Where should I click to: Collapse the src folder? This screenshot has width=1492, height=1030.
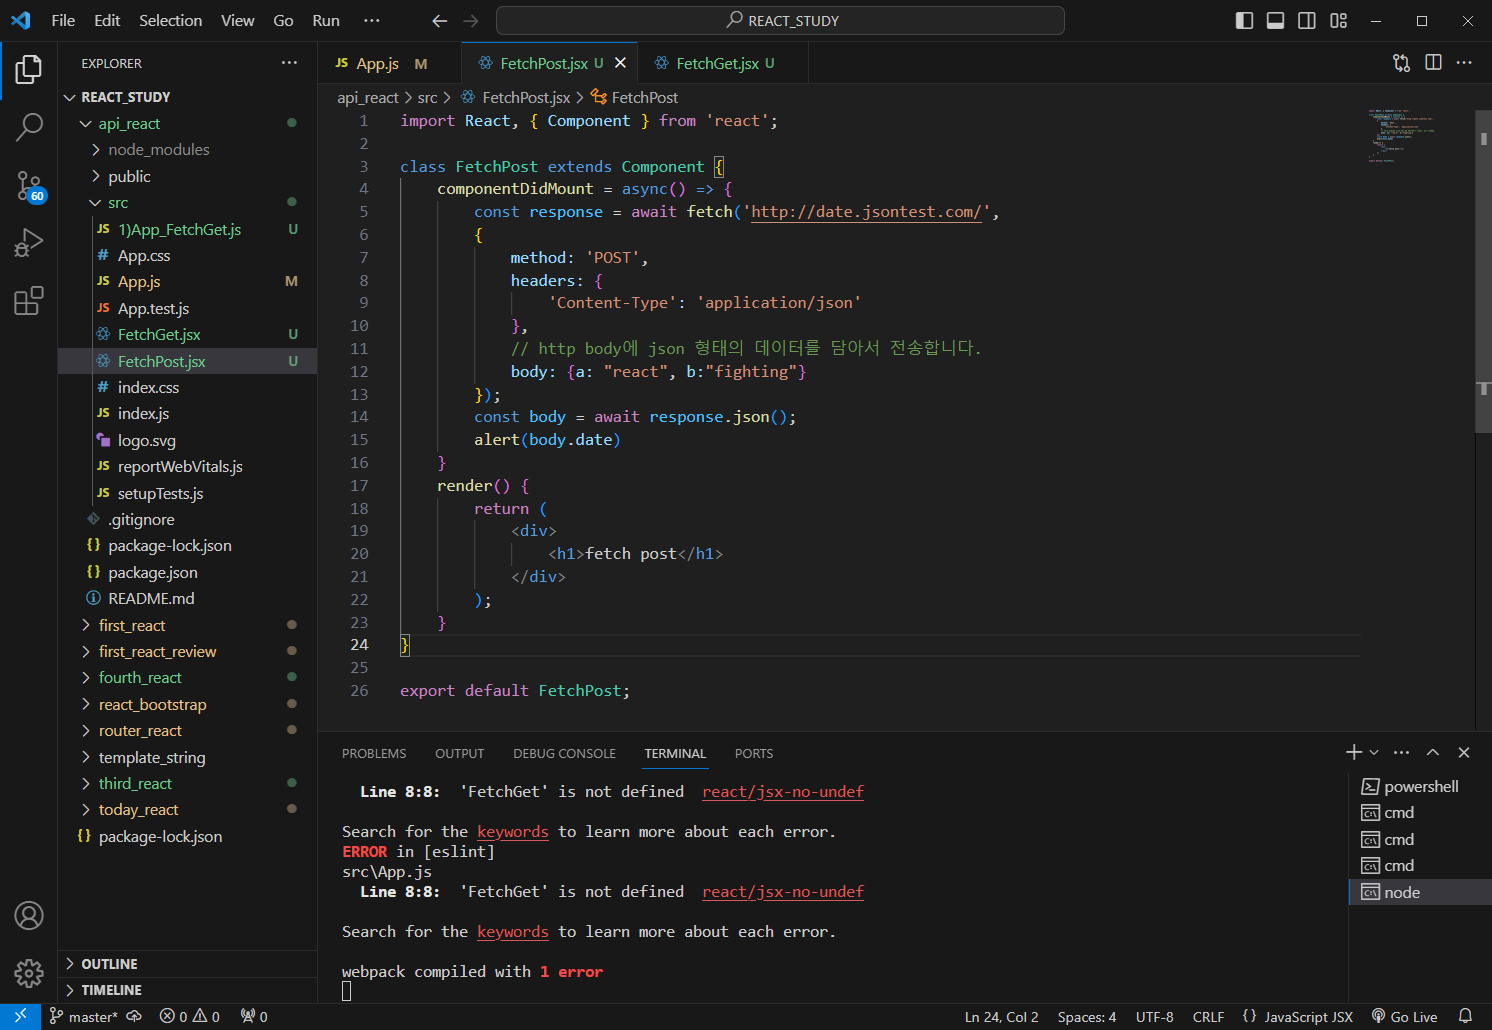[188, 202]
